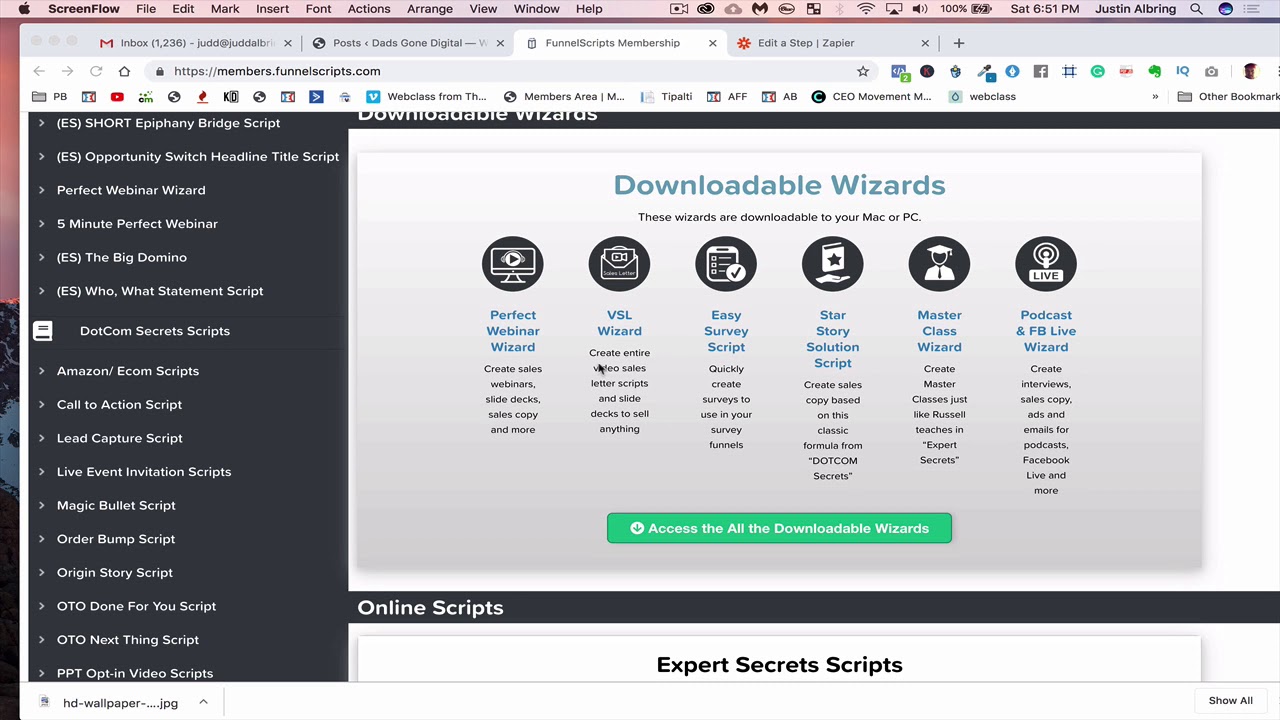The width and height of the screenshot is (1280, 720).
Task: Open a new browser tab
Action: pos(958,43)
